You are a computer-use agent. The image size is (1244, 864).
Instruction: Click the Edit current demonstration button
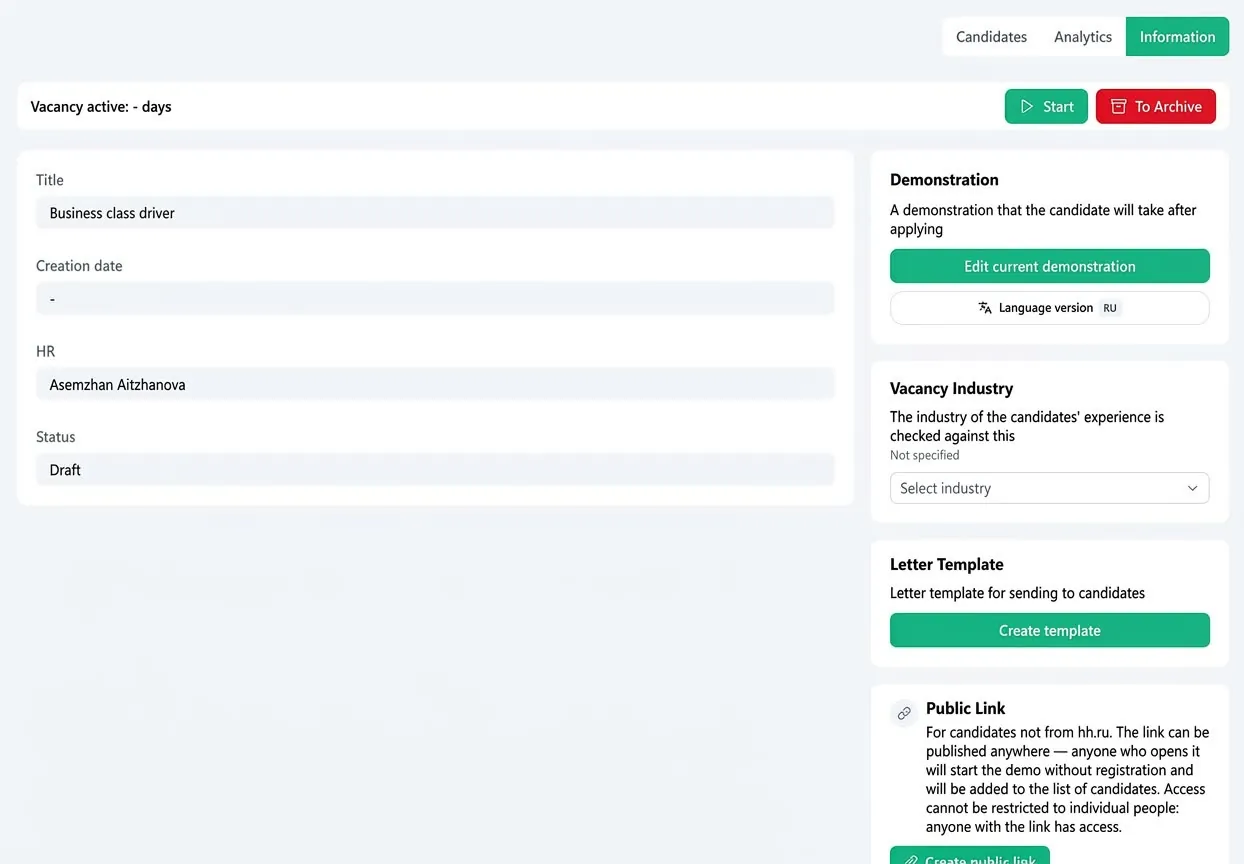pyautogui.click(x=1050, y=266)
